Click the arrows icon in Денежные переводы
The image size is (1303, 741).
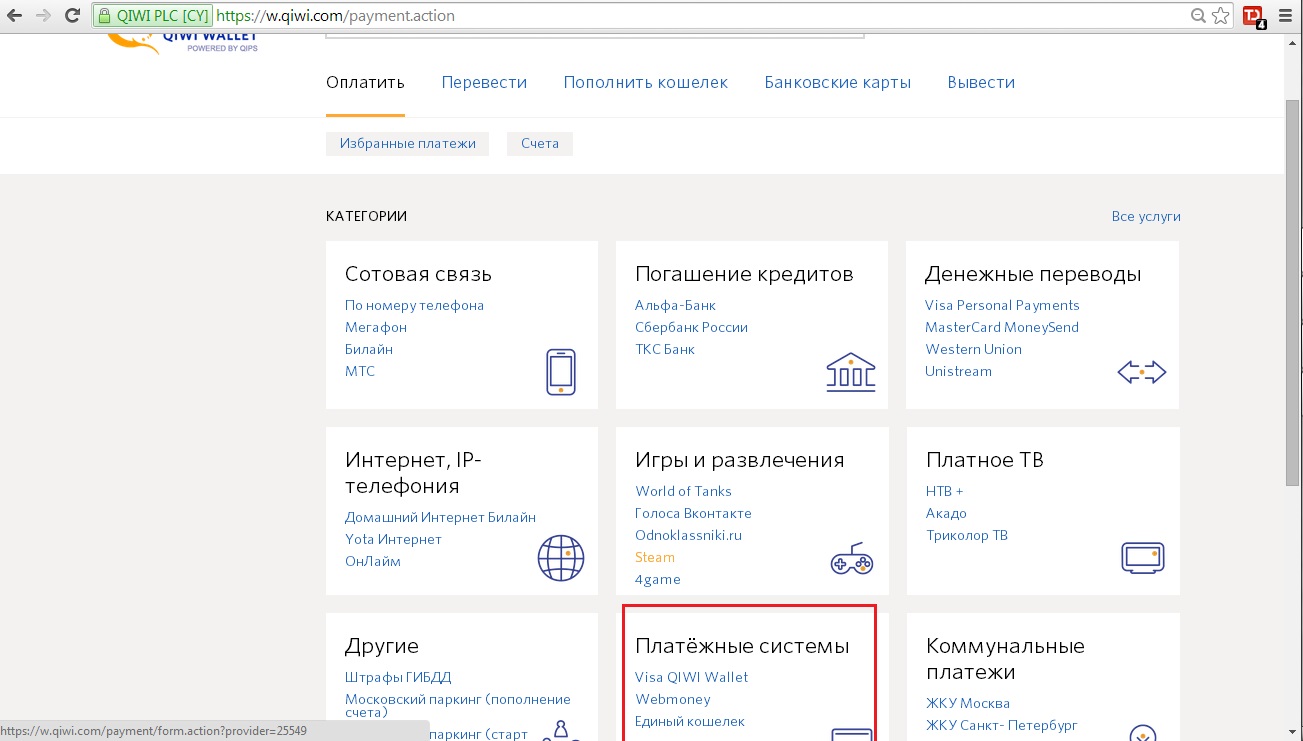pos(1142,373)
